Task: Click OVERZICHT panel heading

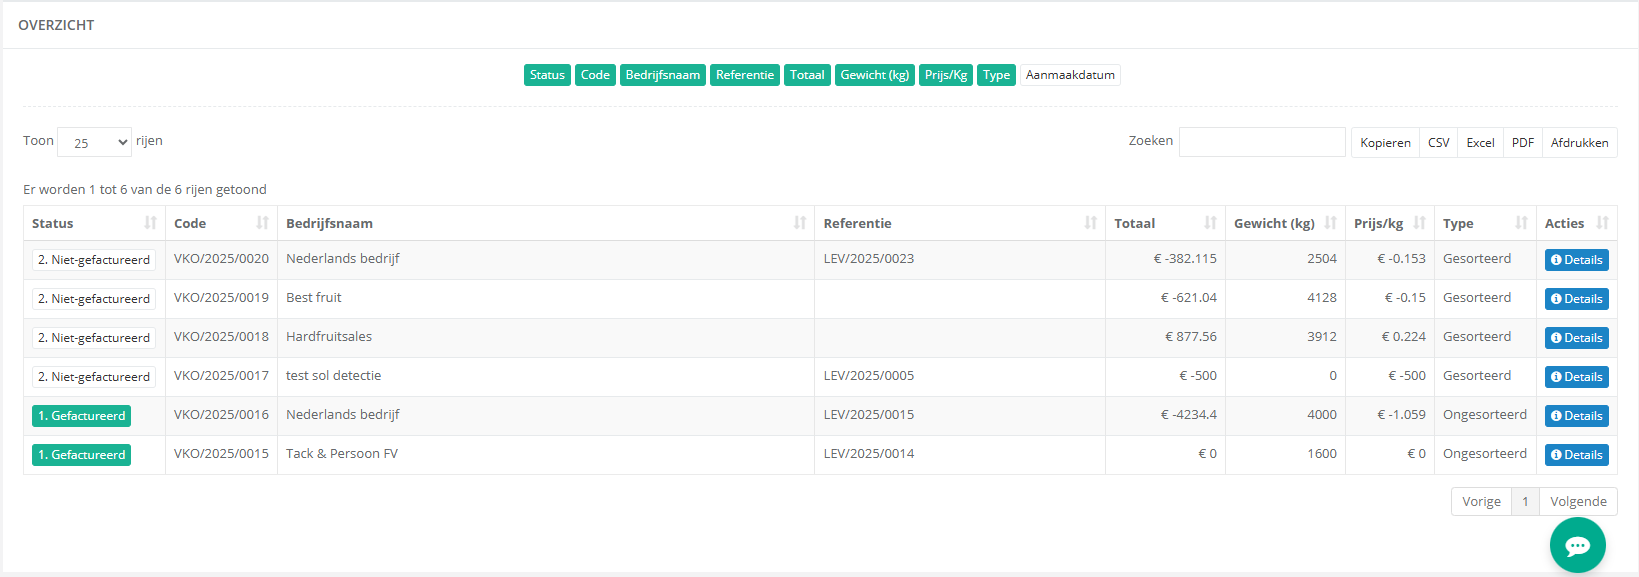Action: 56,25
